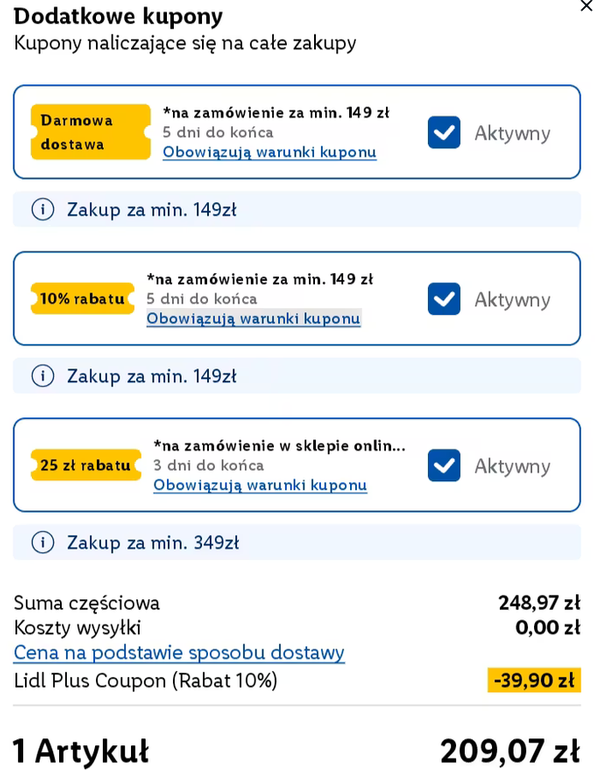Screen dimensions: 595x770
Task: Uncheck the 10% rabatu coupon checkbox
Action: click(444, 299)
